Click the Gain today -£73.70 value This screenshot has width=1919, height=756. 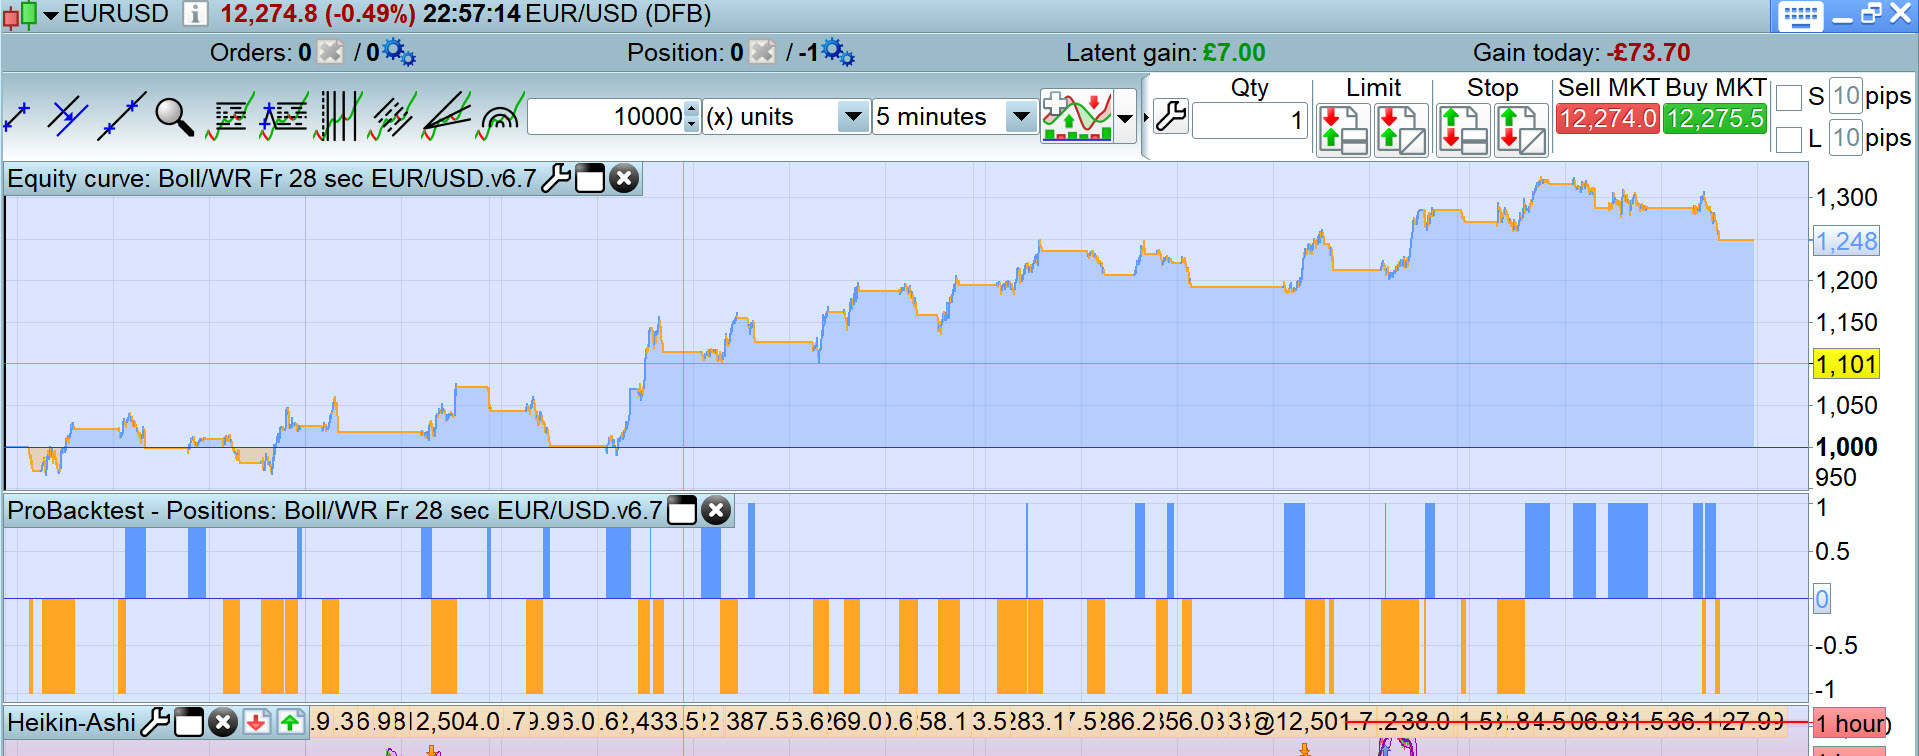[1649, 53]
